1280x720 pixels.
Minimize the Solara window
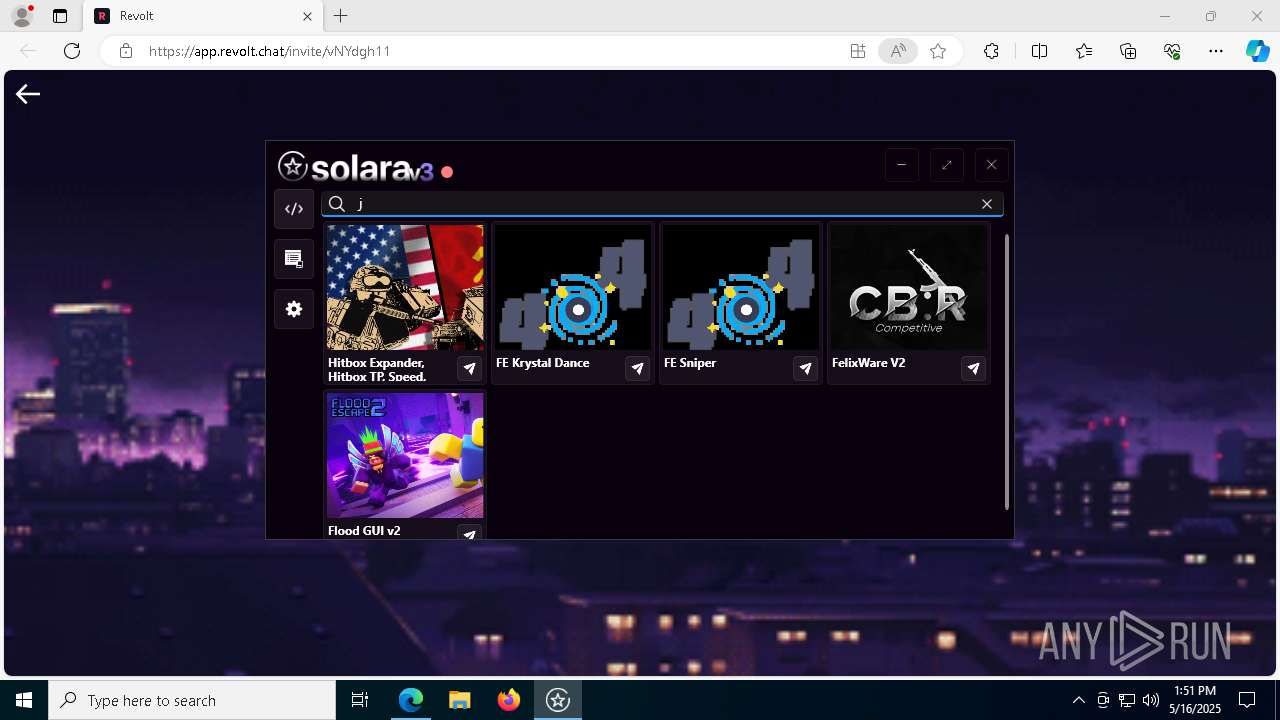(901, 165)
